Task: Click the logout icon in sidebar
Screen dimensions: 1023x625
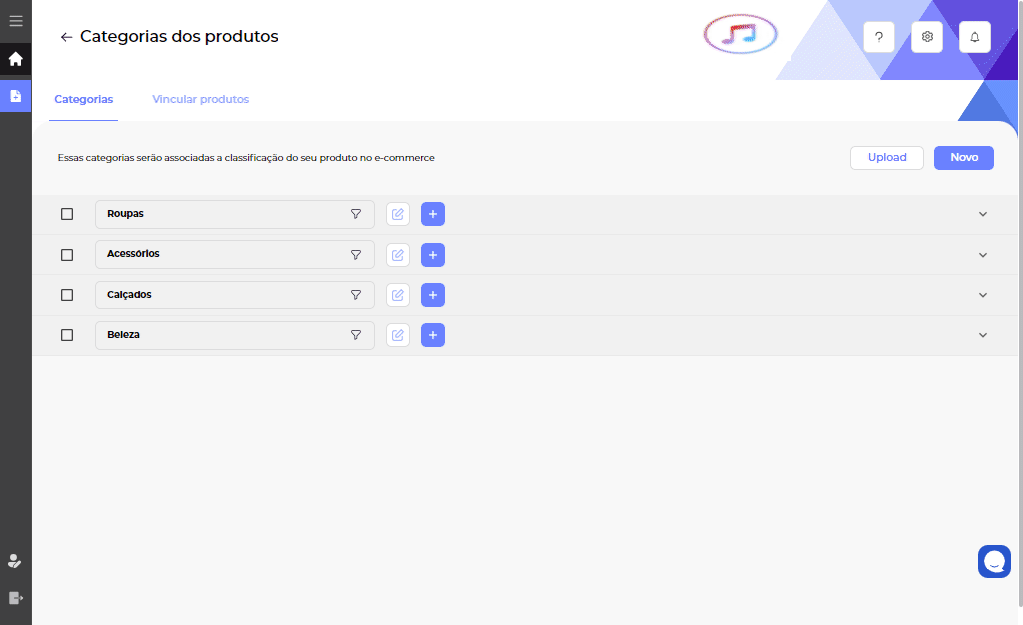Action: pos(15,598)
